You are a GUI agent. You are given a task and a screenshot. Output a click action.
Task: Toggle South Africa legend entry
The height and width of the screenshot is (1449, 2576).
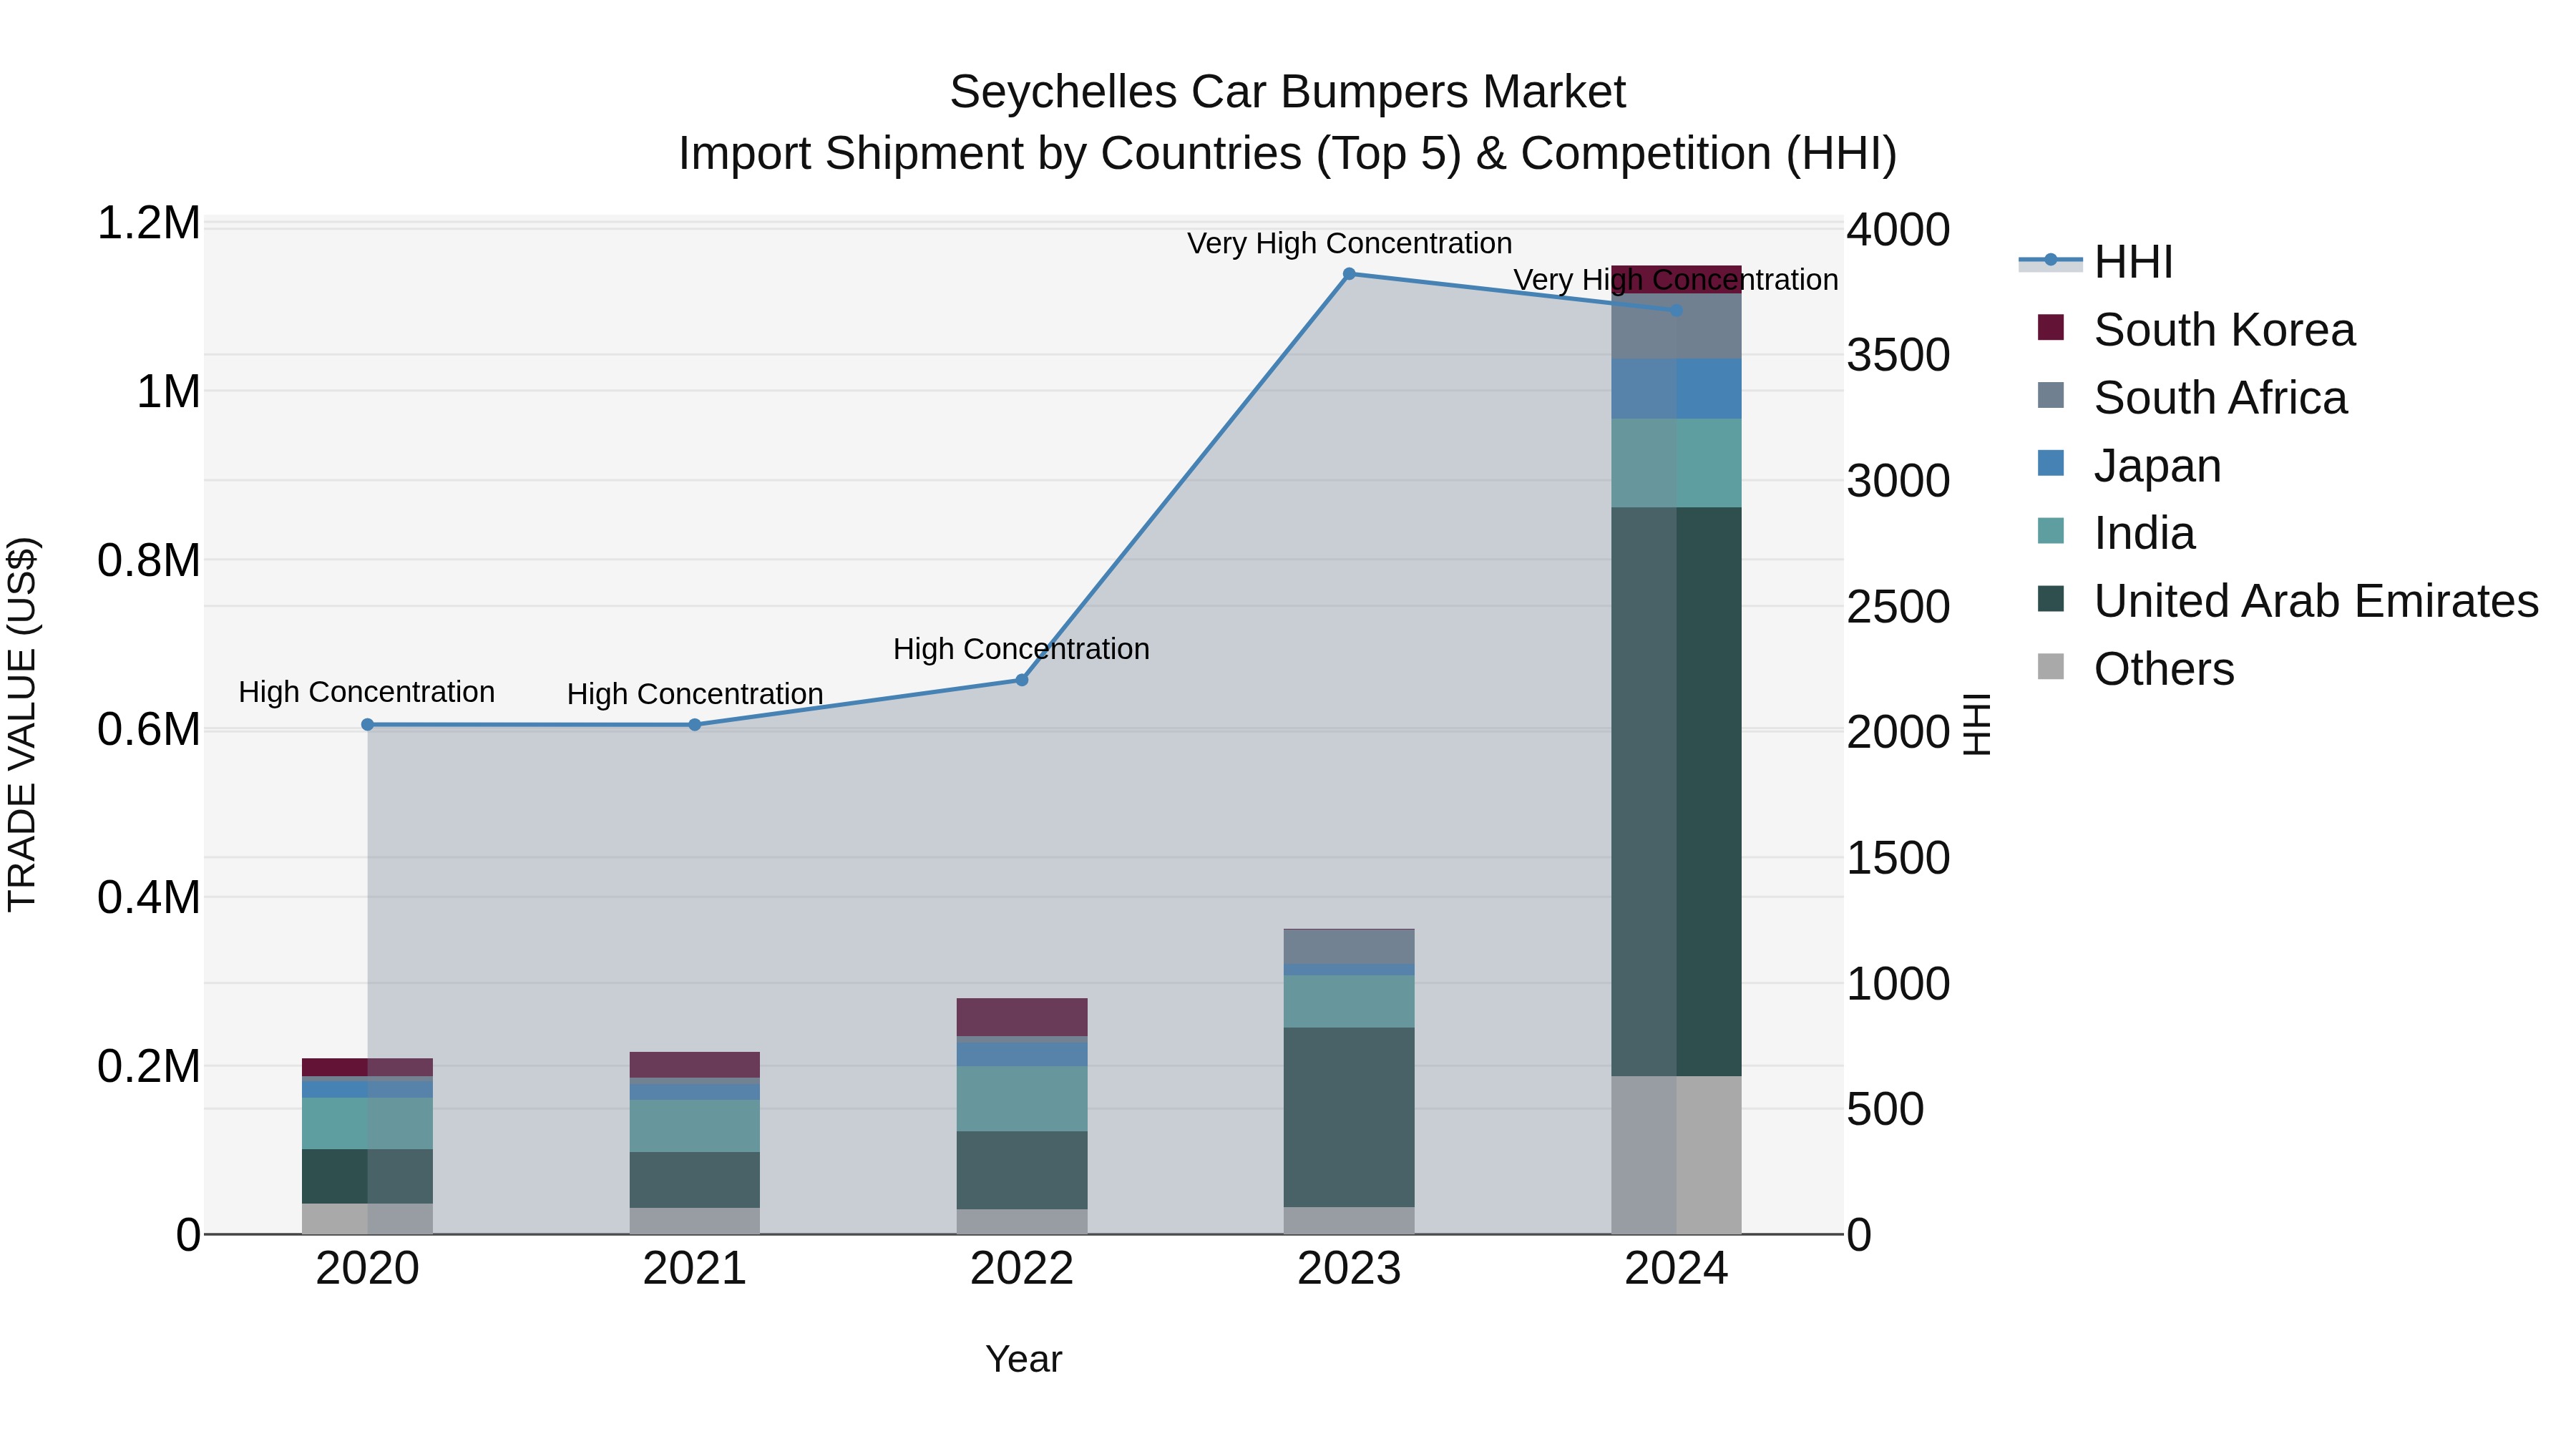pyautogui.click(x=2192, y=398)
